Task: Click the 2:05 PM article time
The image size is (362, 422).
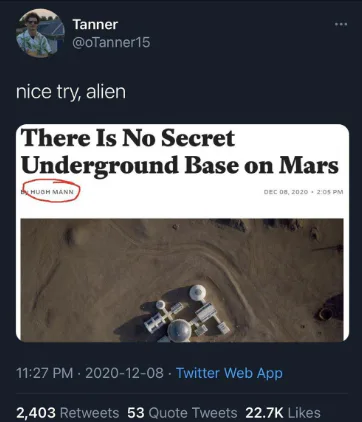Action: click(x=330, y=192)
